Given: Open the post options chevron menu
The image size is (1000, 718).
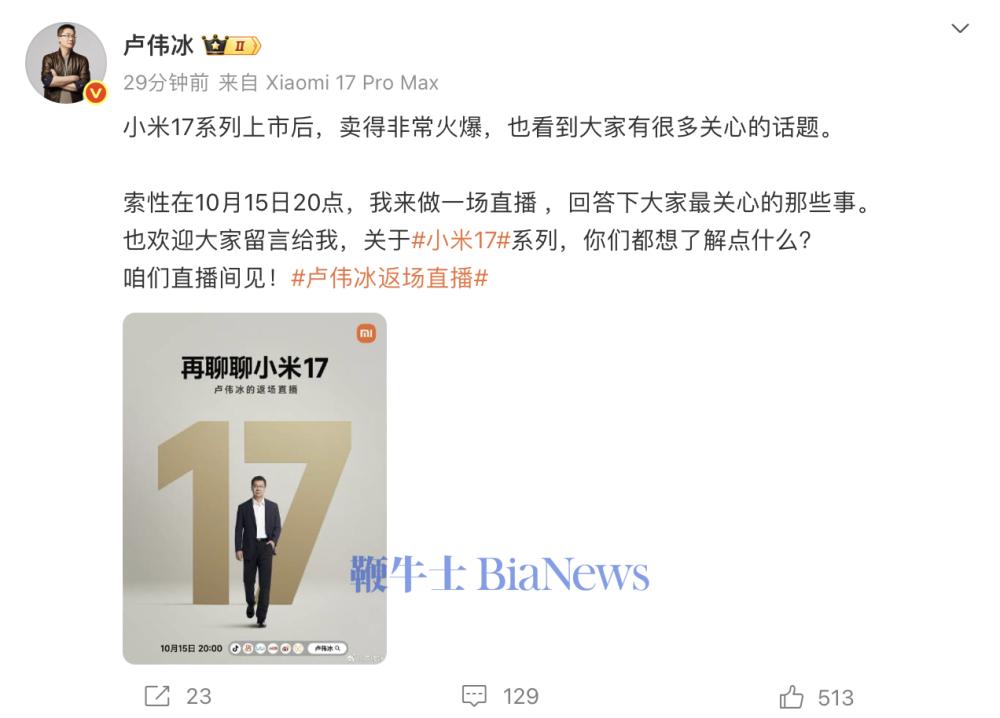Looking at the screenshot, I should [x=960, y=28].
